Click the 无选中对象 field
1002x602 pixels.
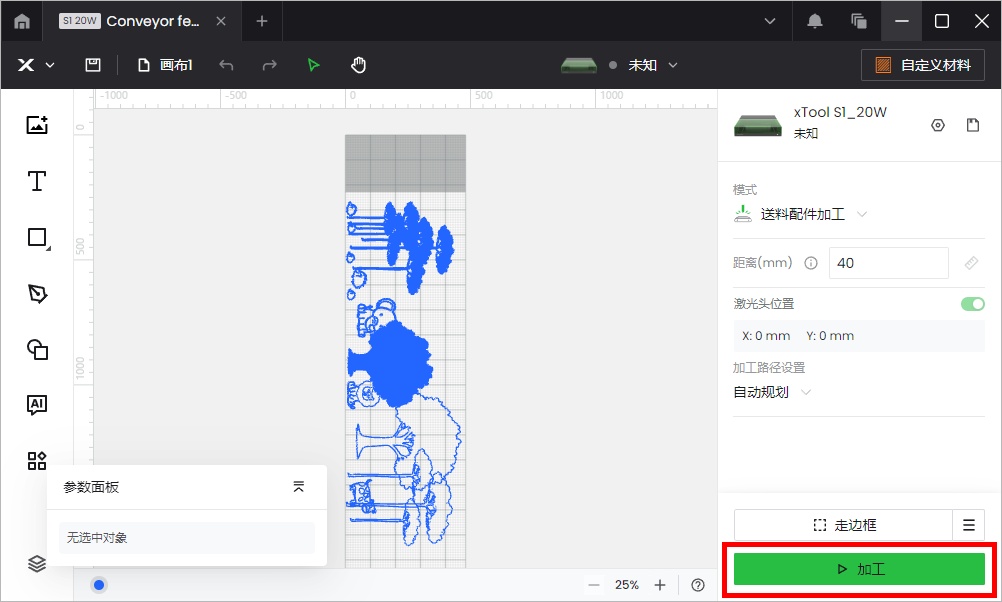click(187, 538)
